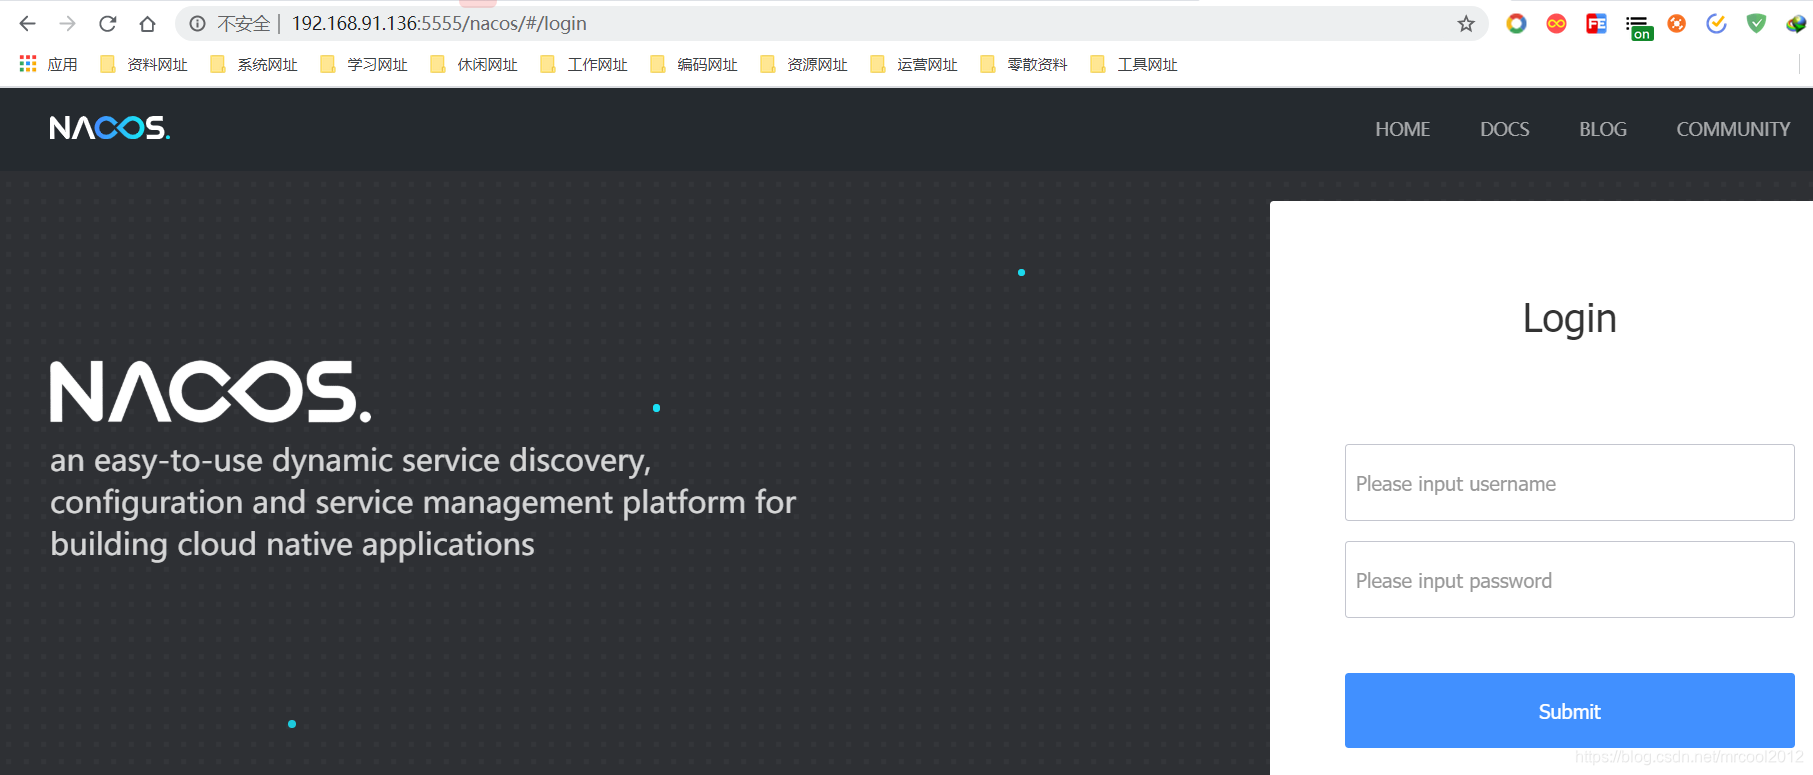Click the 'building cloud native applications' text
The height and width of the screenshot is (775, 1813).
(292, 544)
